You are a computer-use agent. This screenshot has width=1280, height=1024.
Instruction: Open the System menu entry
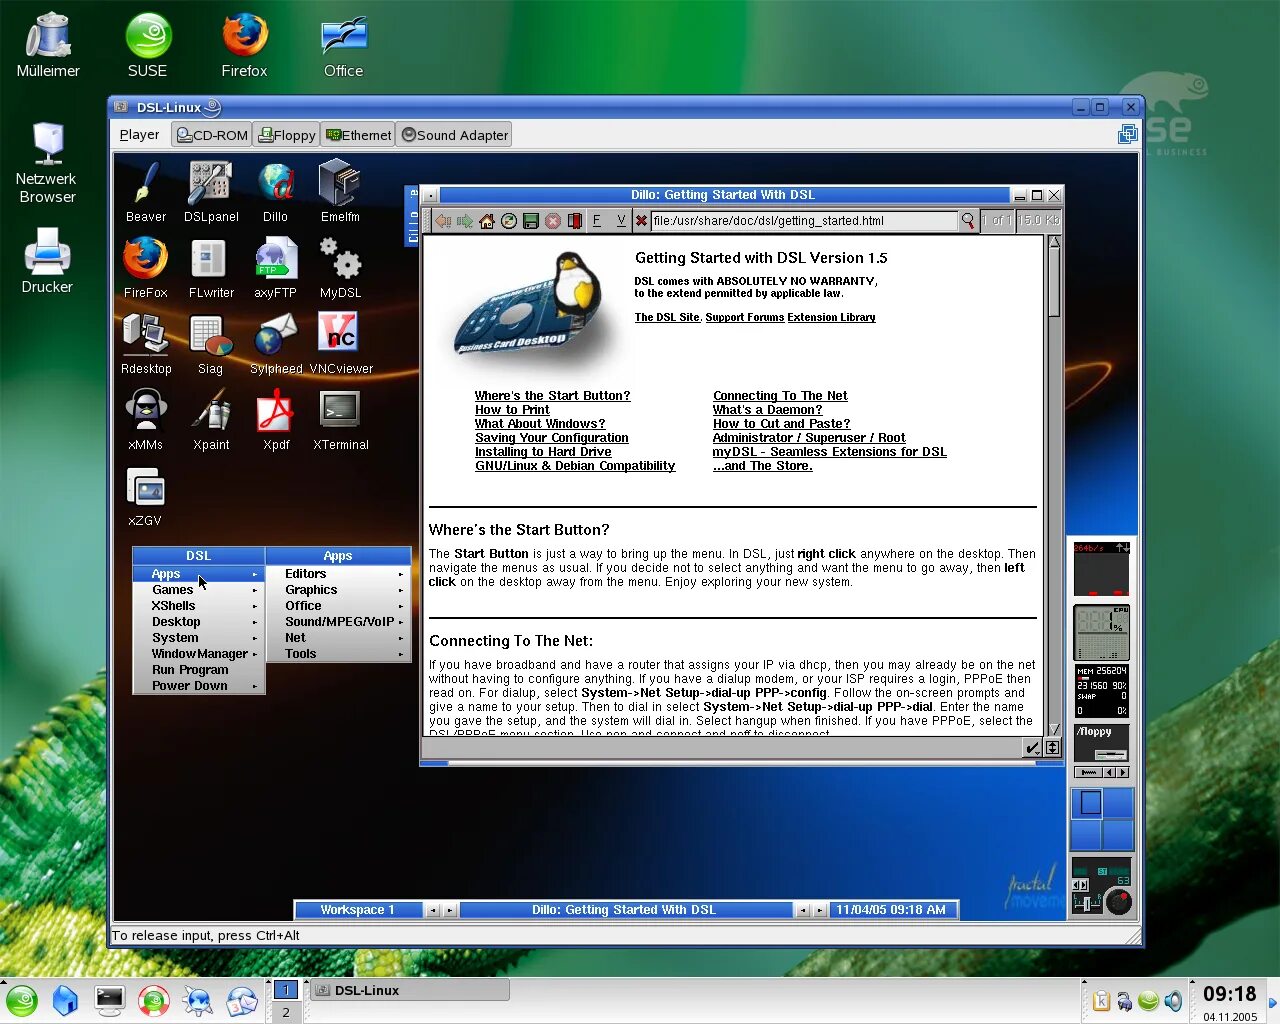[198, 638]
